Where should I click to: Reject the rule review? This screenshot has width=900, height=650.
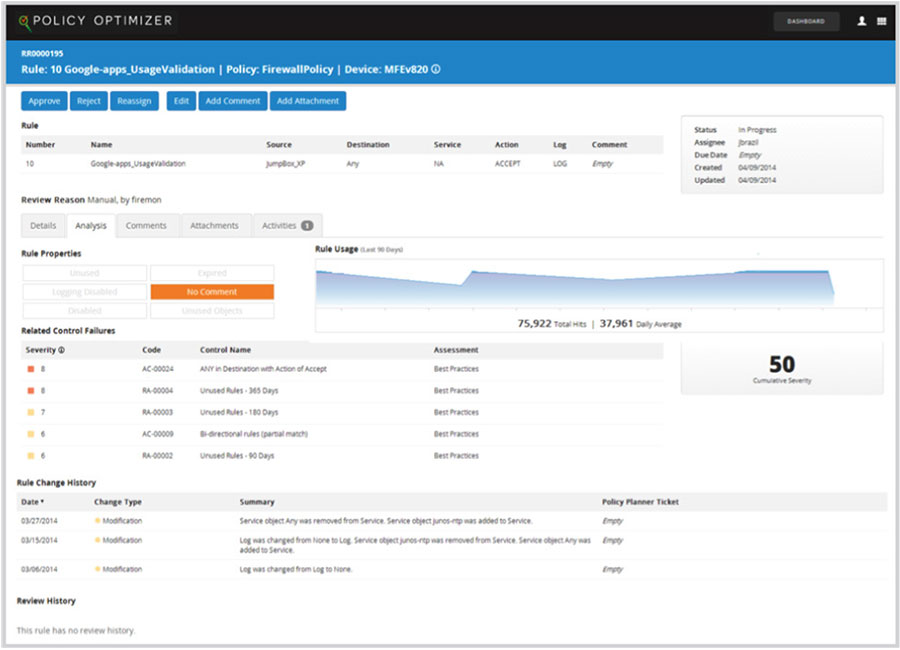tap(88, 101)
